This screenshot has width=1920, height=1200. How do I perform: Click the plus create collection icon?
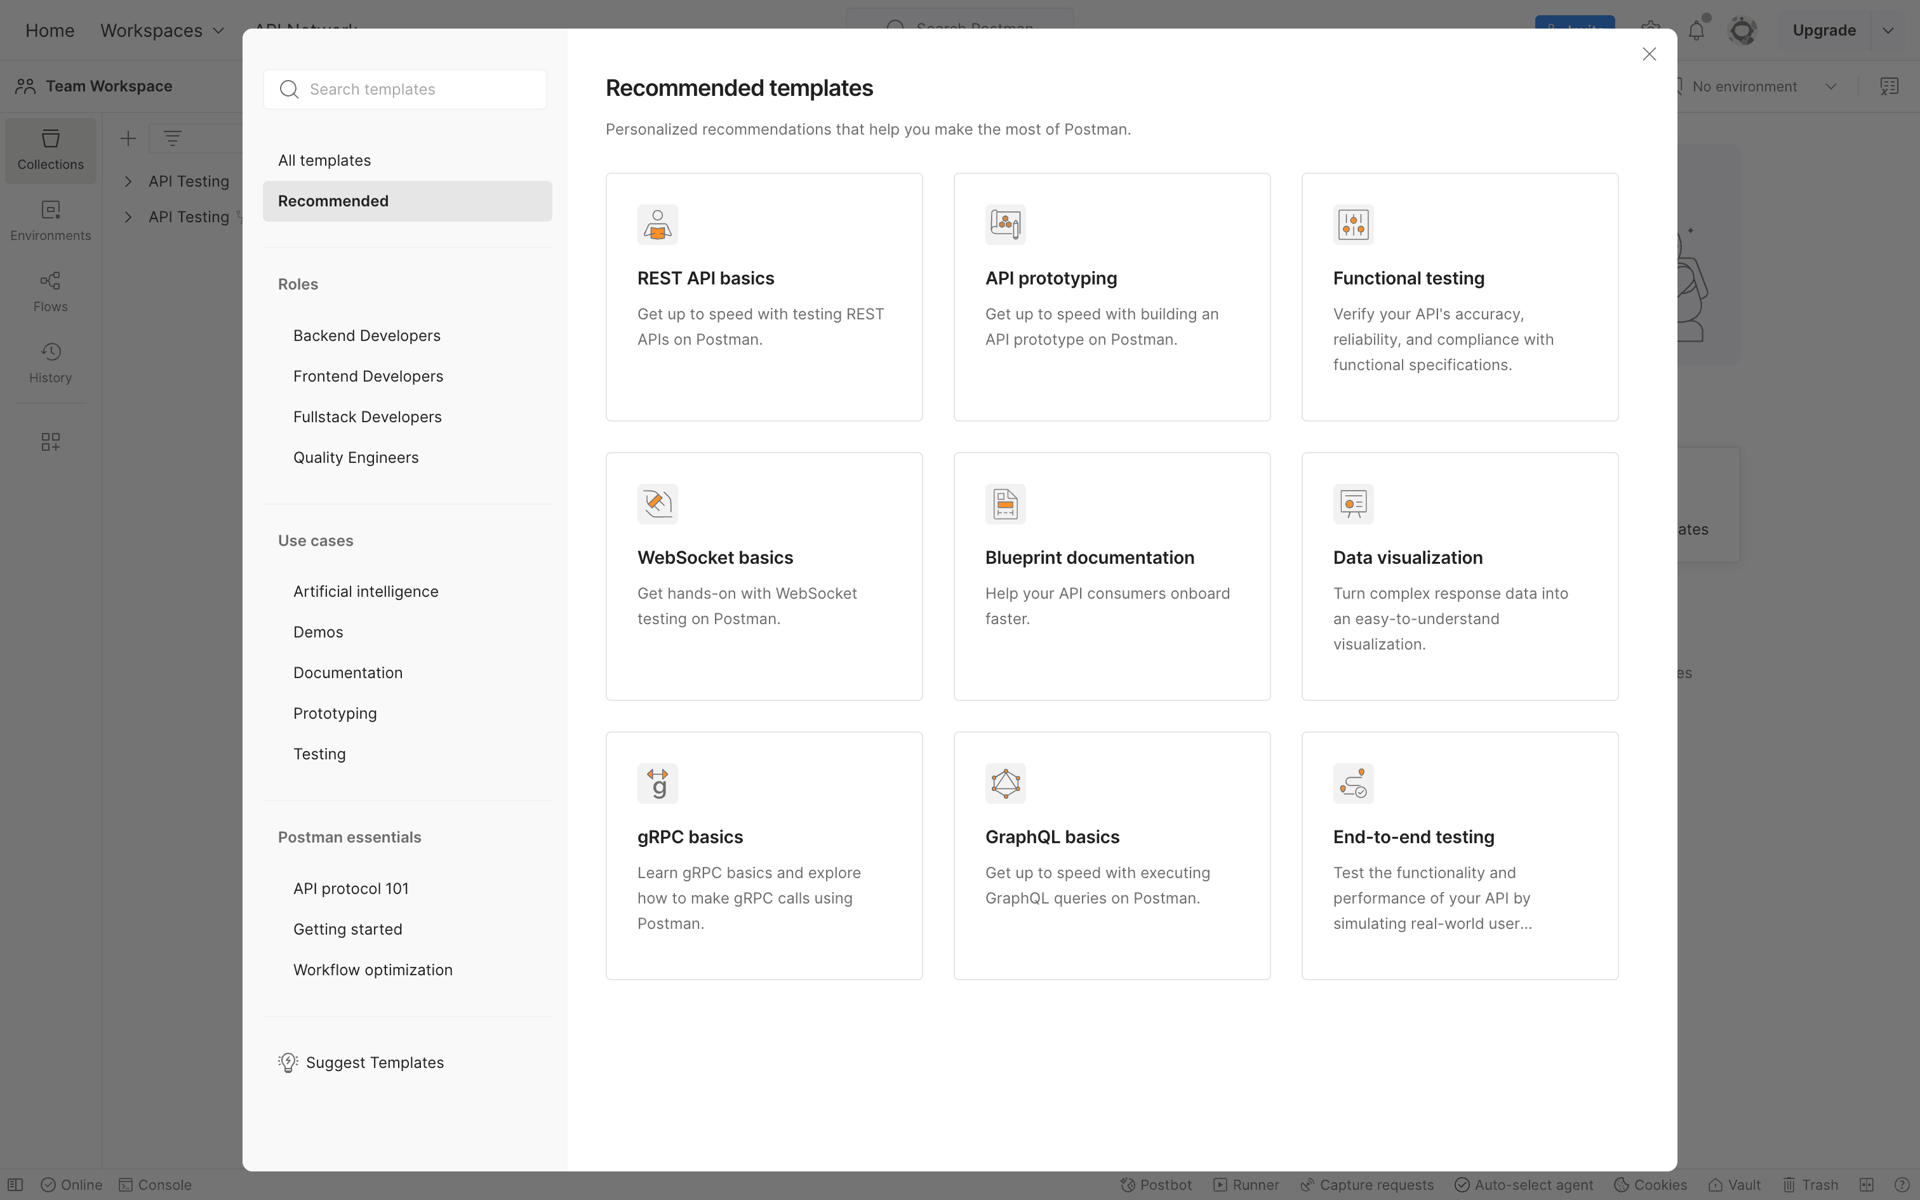pos(128,138)
